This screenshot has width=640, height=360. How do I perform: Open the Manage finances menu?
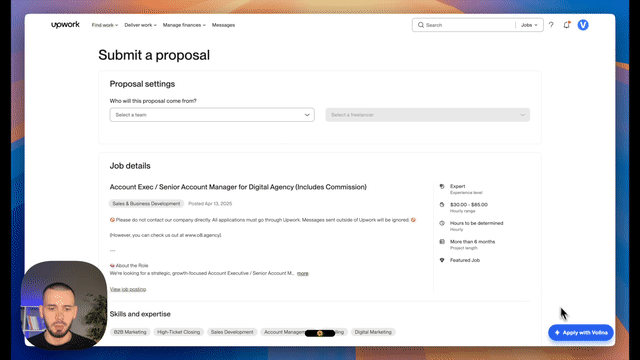click(x=184, y=25)
